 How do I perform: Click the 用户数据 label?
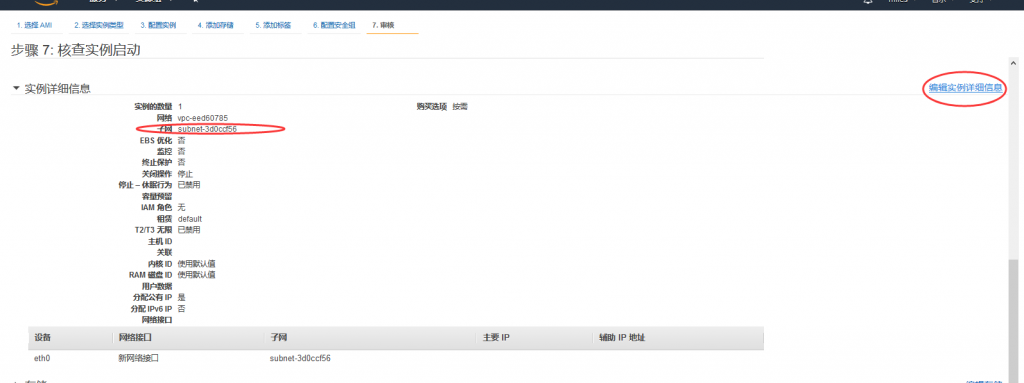click(x=157, y=286)
